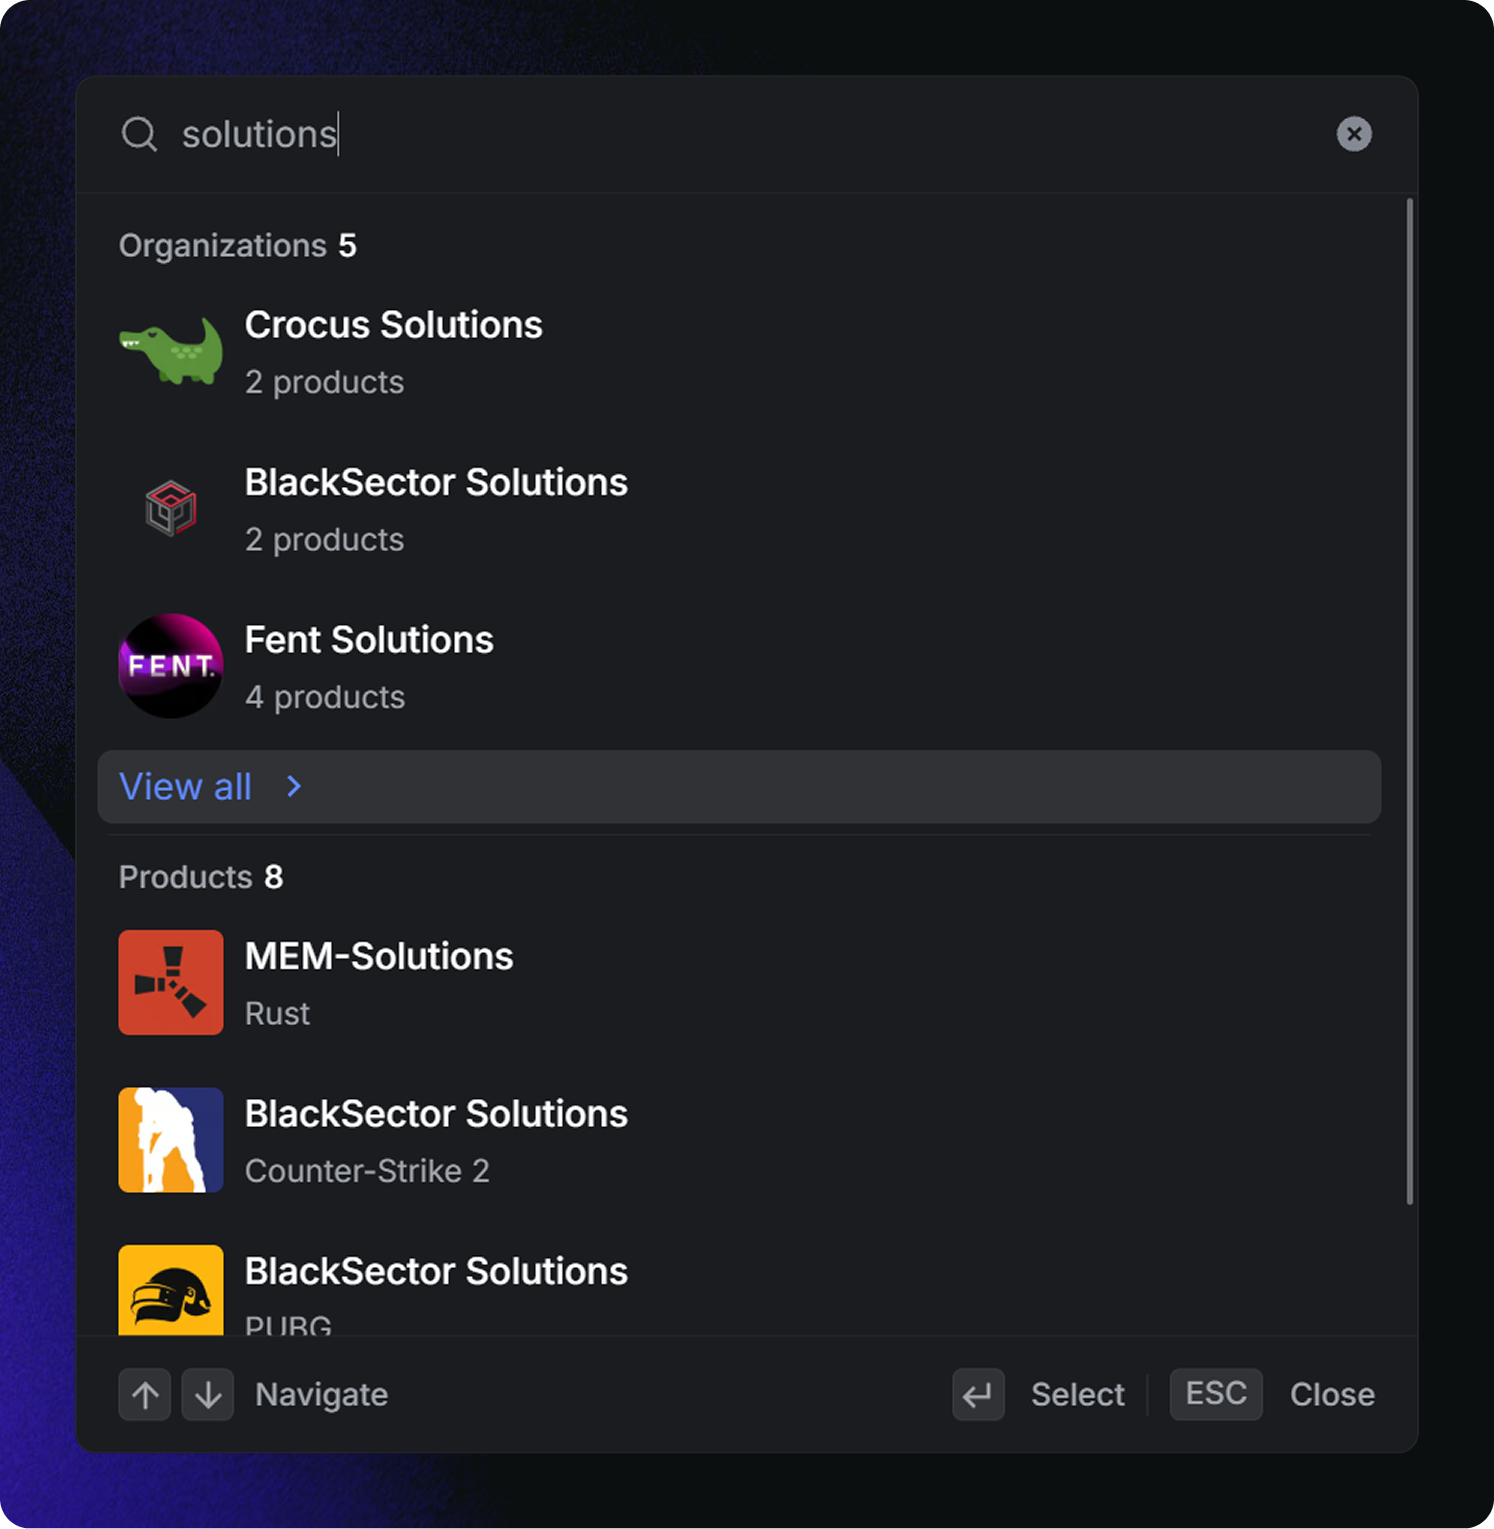Click the PUBG helmet product icon
Image resolution: width=1494 pixels, height=1529 pixels.
point(171,1290)
